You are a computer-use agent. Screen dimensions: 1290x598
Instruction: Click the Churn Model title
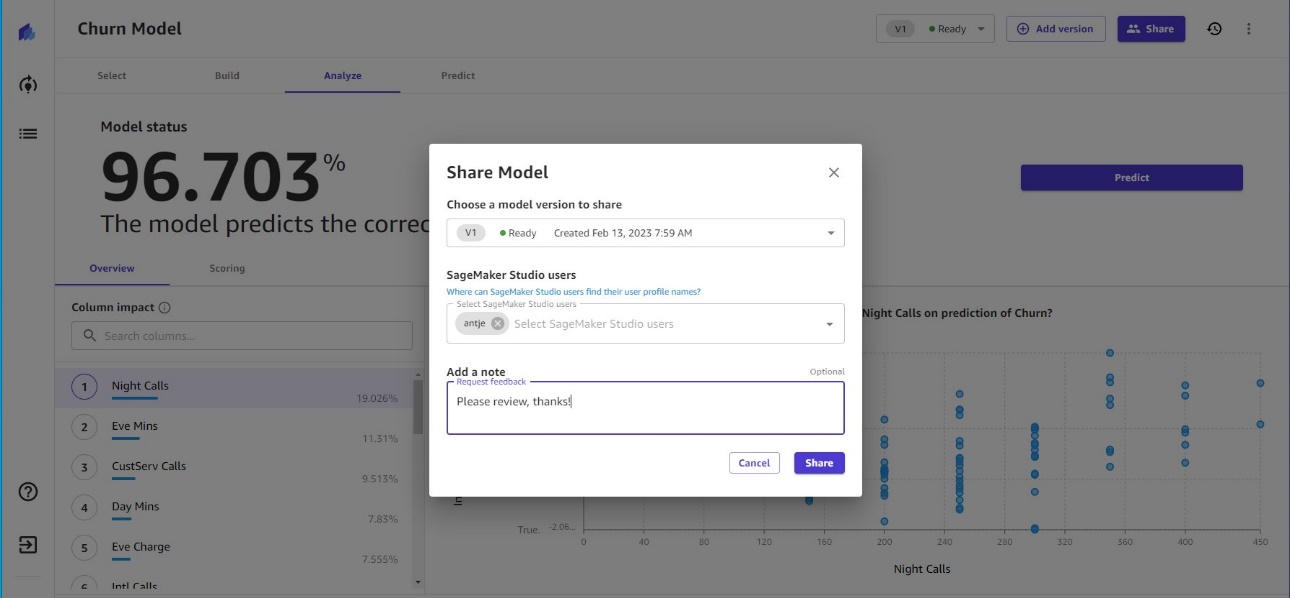(130, 29)
